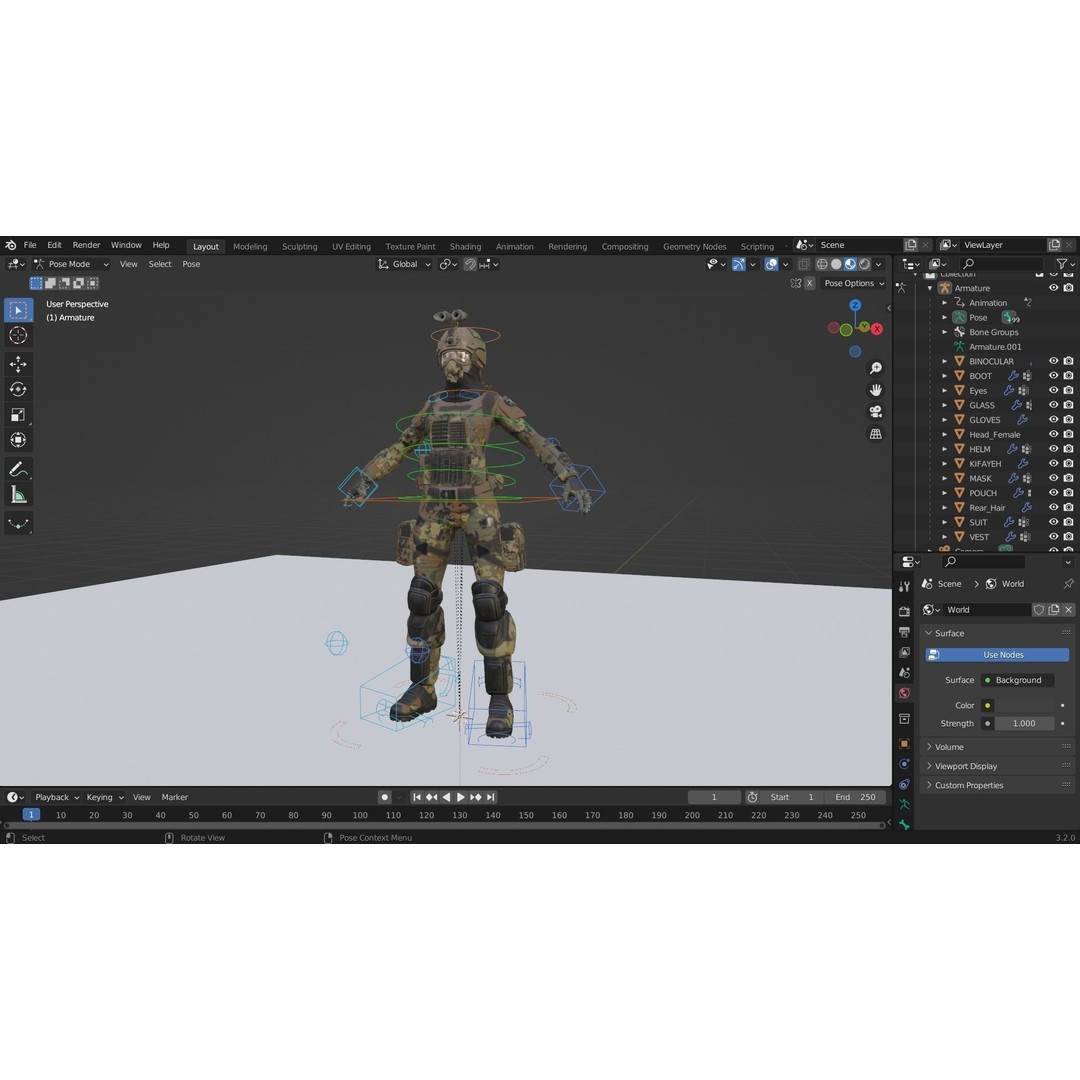Viewport: 1080px width, 1080px height.
Task: Hide the BOOT object in viewport
Action: pos(1053,376)
